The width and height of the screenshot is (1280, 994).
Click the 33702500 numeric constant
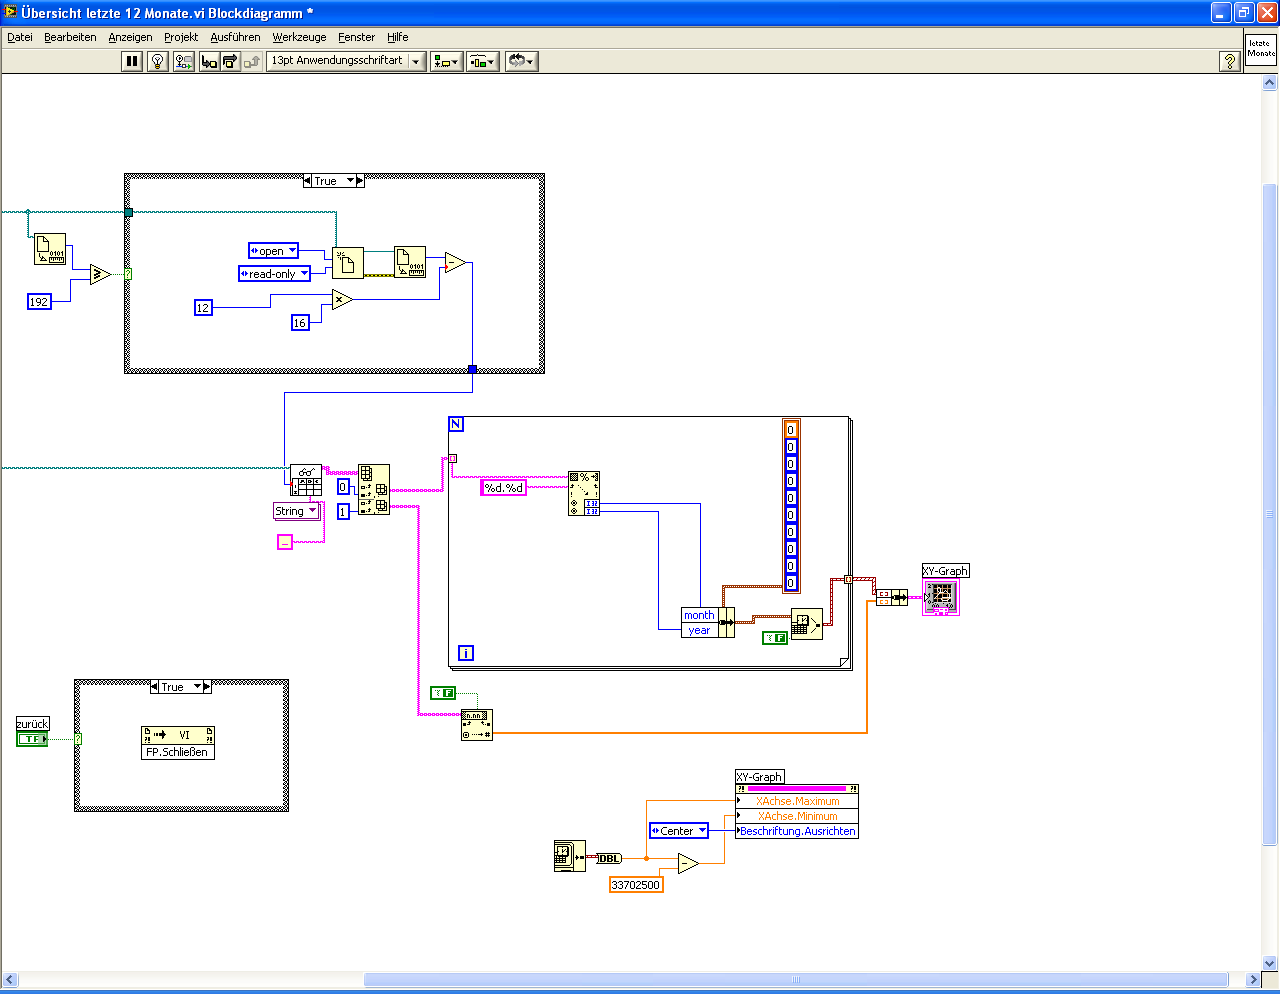tap(636, 884)
